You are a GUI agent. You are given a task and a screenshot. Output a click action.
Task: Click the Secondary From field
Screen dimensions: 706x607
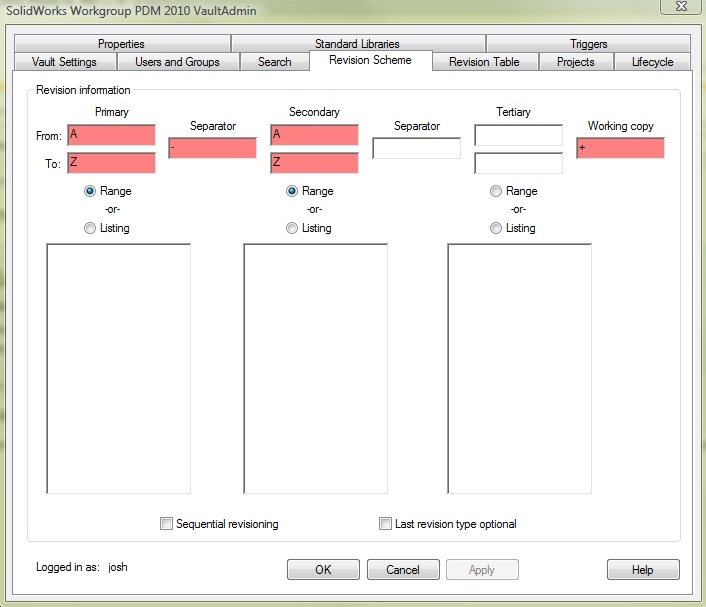coord(314,135)
